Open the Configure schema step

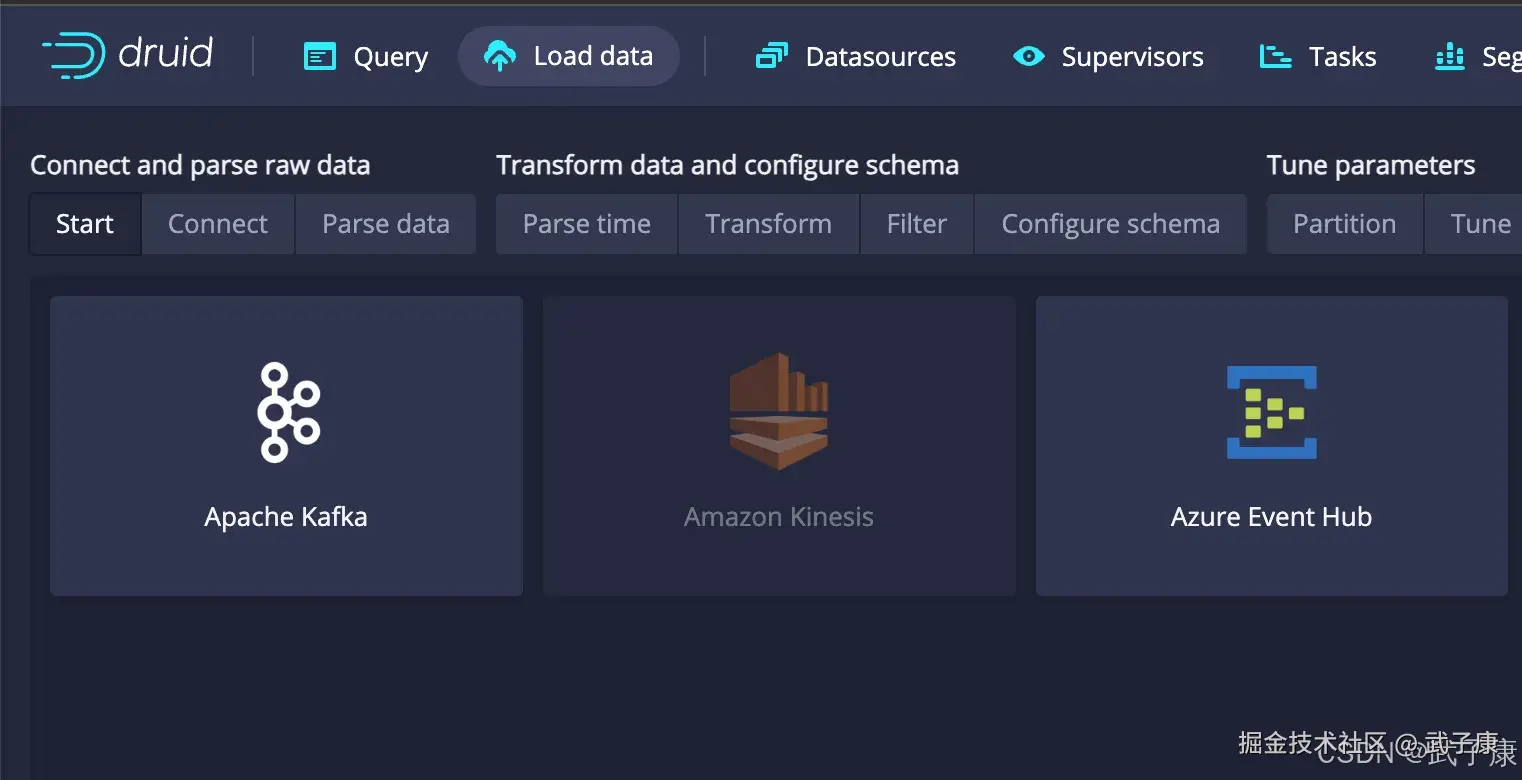click(x=1110, y=224)
